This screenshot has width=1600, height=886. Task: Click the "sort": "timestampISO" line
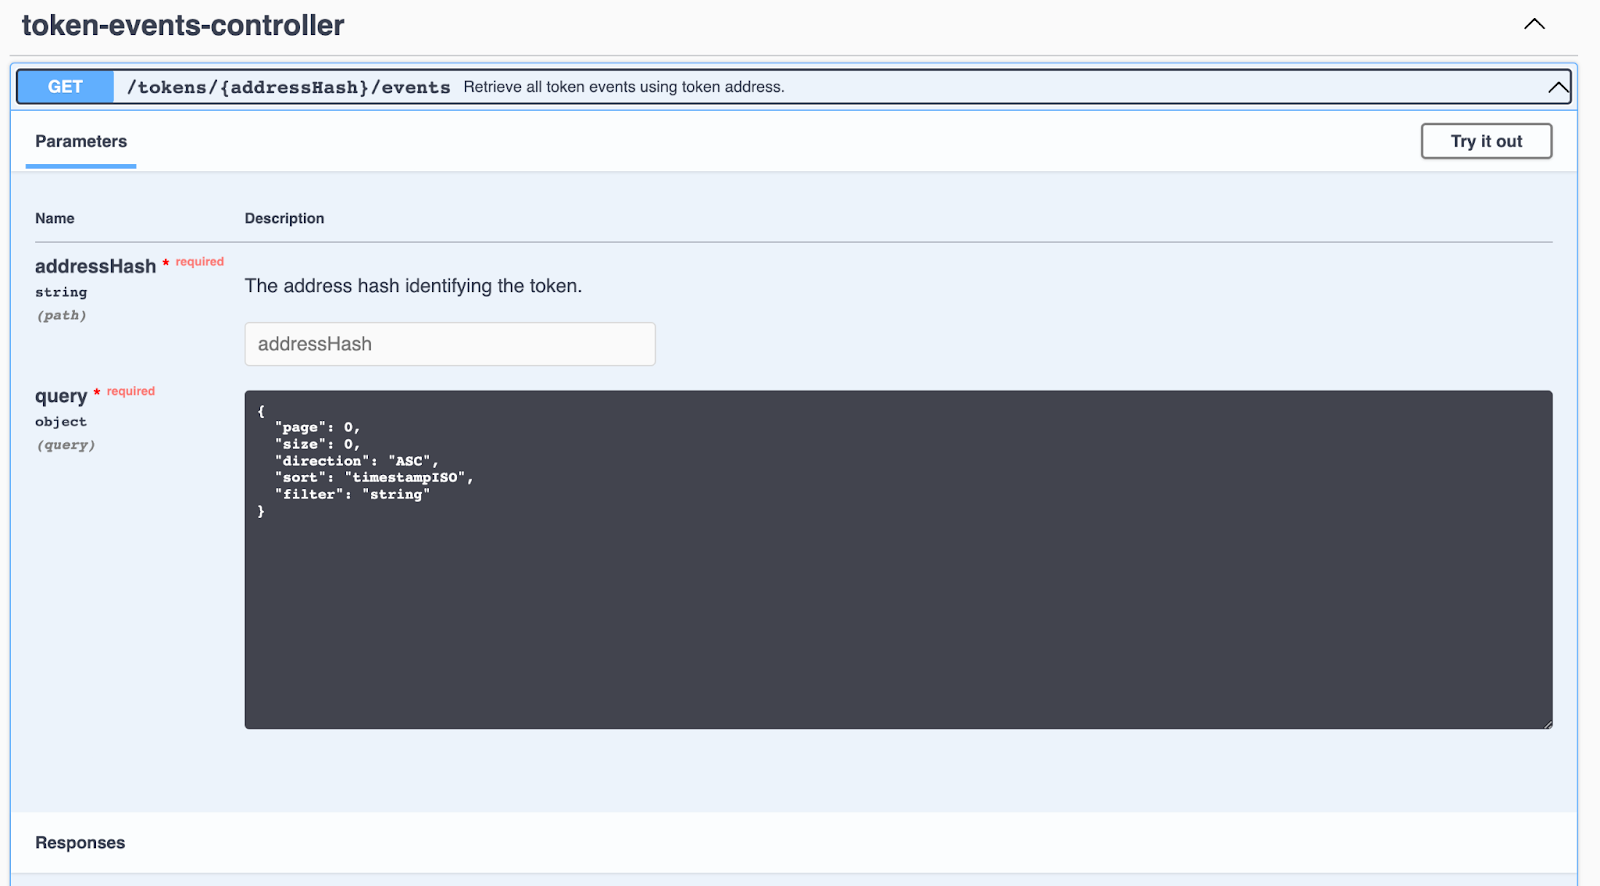coord(374,478)
